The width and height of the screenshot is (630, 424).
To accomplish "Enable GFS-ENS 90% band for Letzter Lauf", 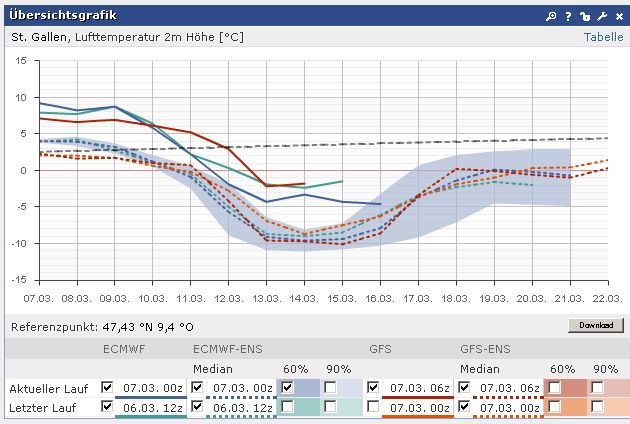I will click(x=597, y=406).
